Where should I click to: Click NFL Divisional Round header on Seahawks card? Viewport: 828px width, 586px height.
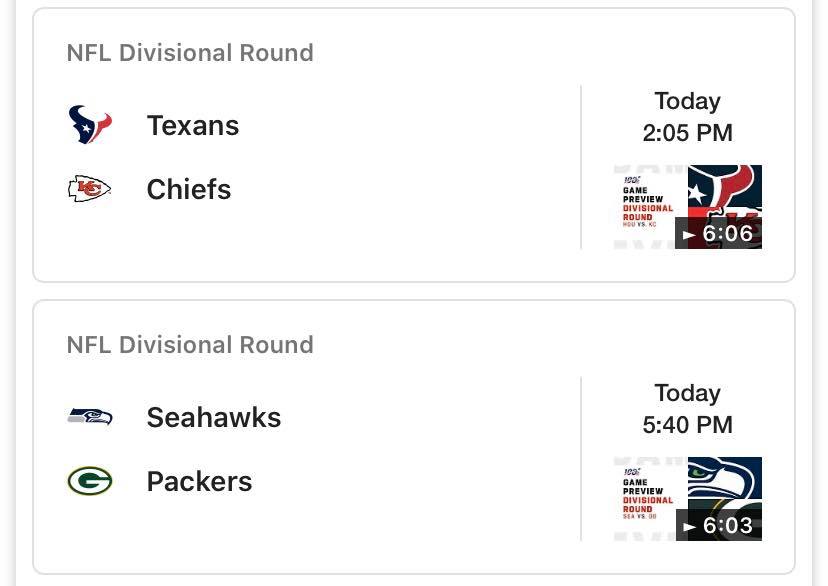pos(190,344)
